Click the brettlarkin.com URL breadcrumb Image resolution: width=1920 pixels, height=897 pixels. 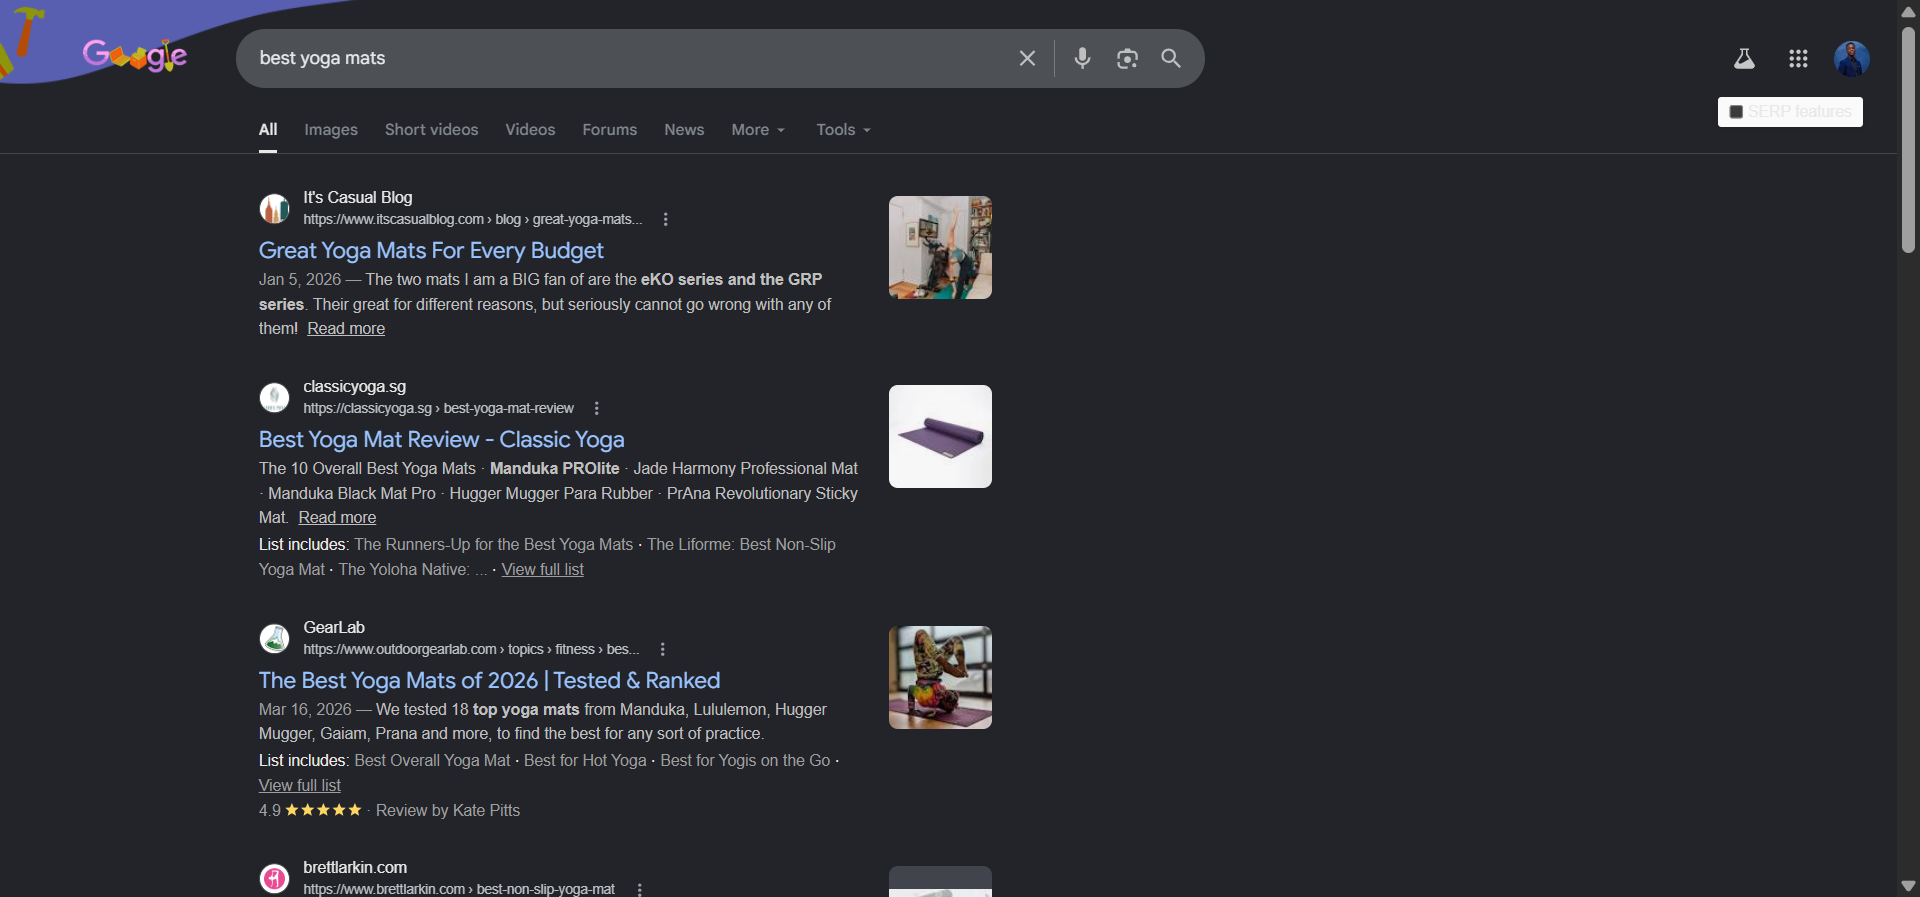(x=459, y=889)
